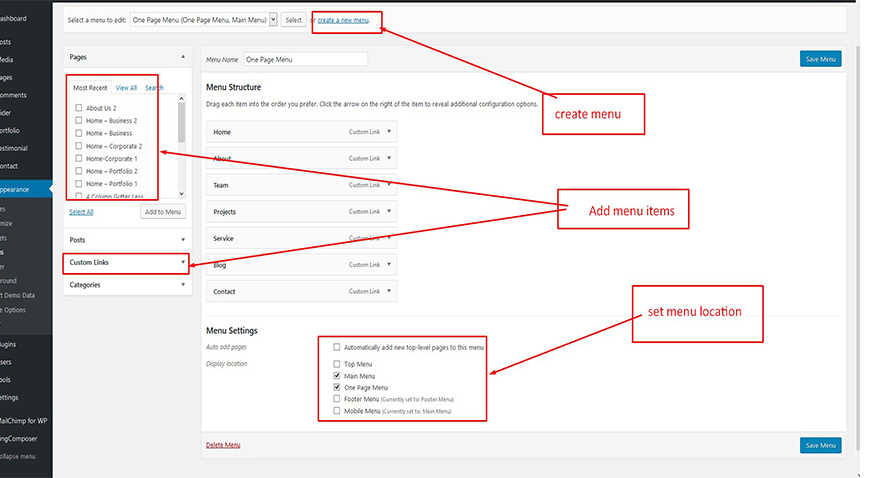Switch to the View All tab
Image resolution: width=873 pixels, height=478 pixels.
point(126,88)
